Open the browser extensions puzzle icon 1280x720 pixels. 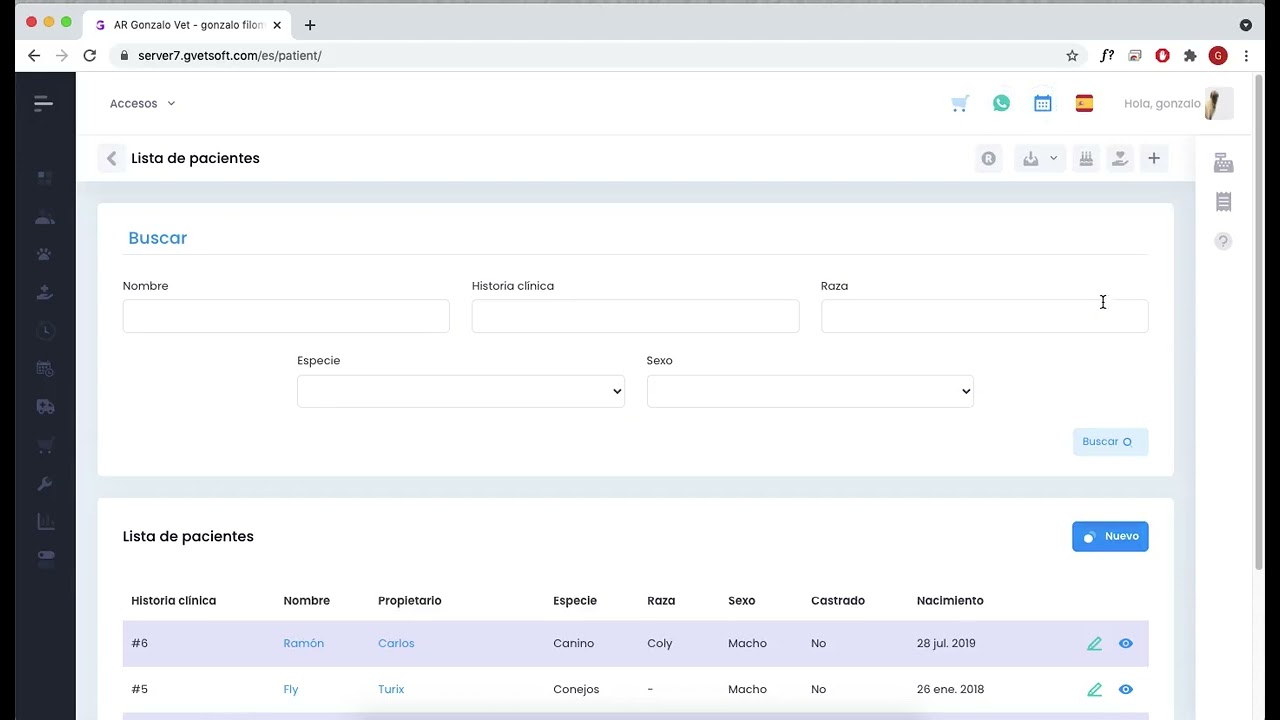1190,56
